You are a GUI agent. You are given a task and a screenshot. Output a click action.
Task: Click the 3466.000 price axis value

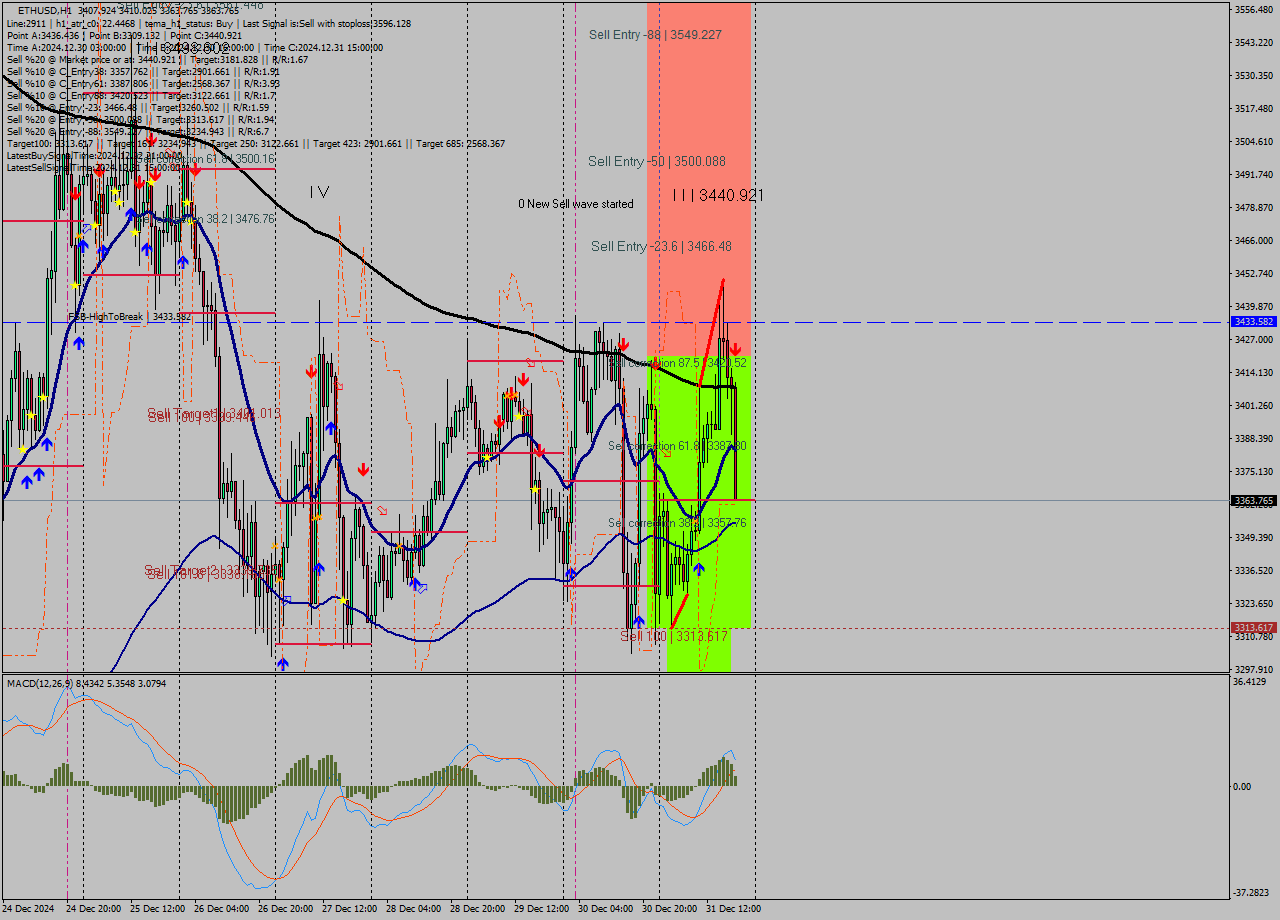tap(1253, 241)
